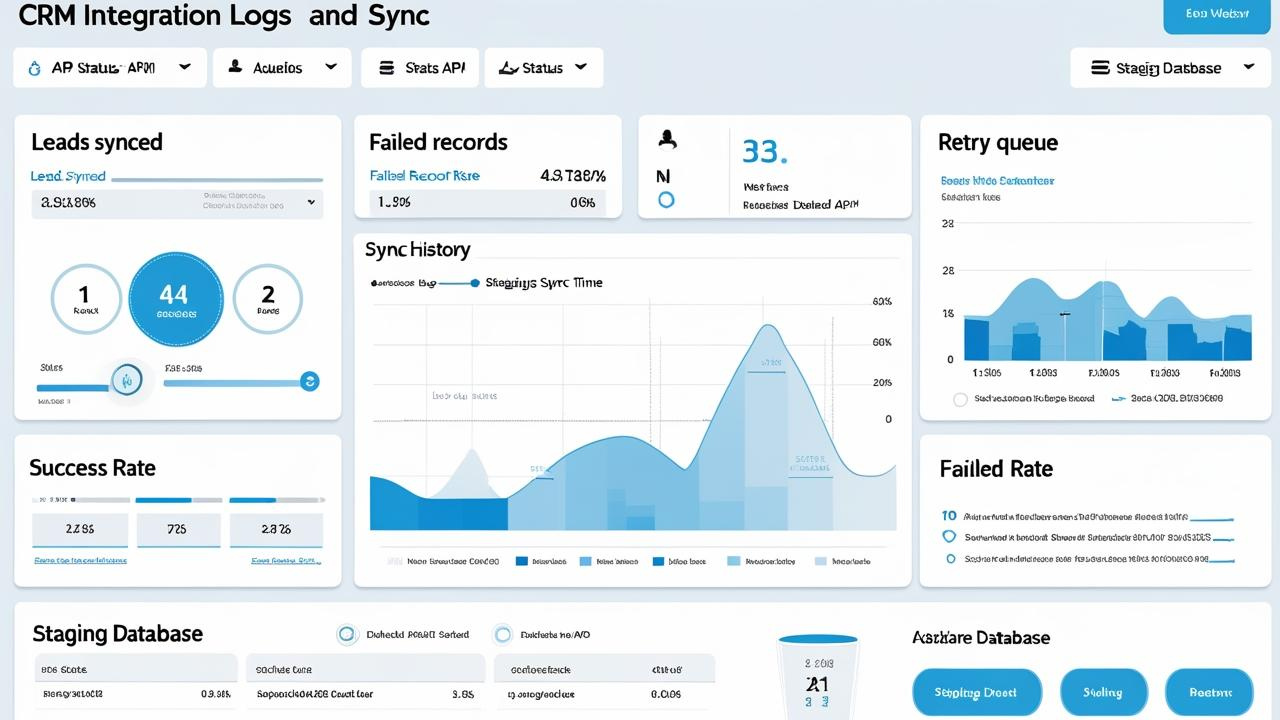Click the blue button in the top right corner
This screenshot has width=1280, height=720.
(x=1216, y=14)
